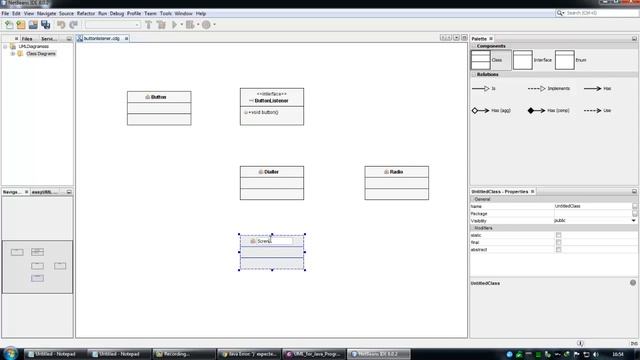Click the Save All toolbar icon
The width and height of the screenshot is (640, 360).
(45, 25)
